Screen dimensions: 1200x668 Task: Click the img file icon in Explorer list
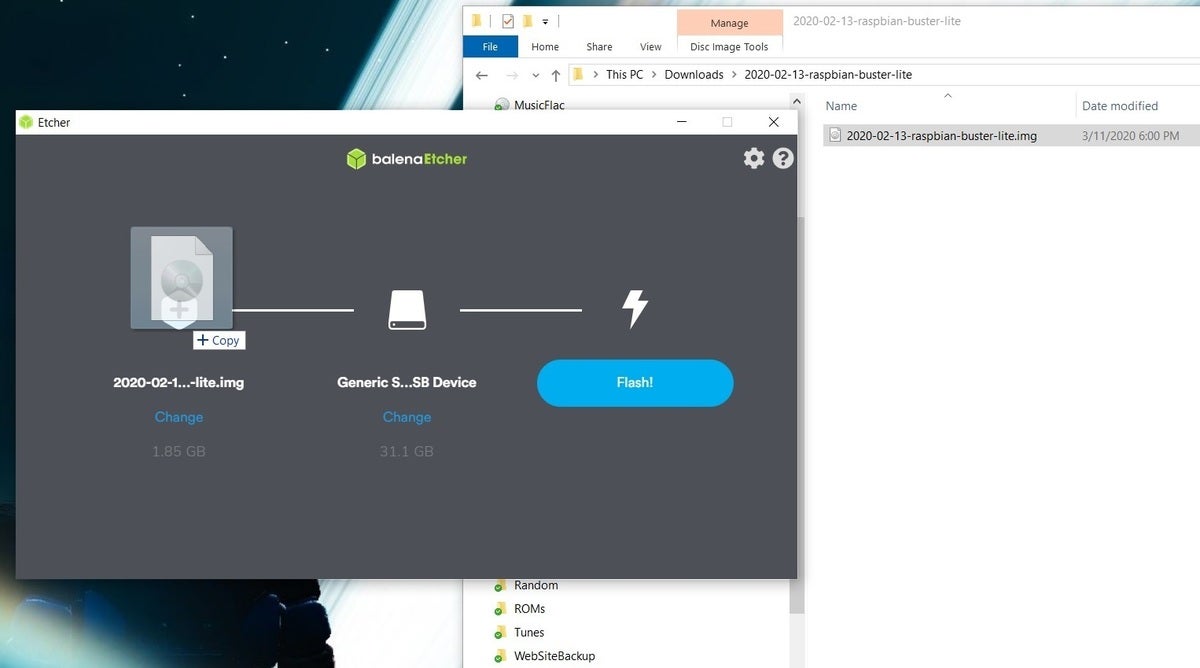coord(836,135)
